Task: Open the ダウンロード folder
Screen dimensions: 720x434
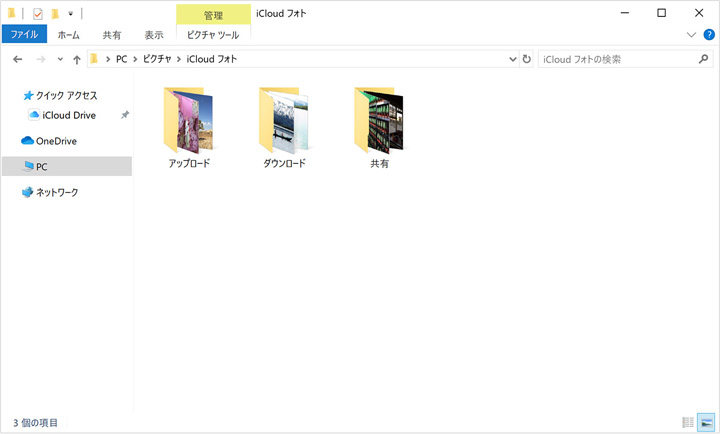Action: 284,127
